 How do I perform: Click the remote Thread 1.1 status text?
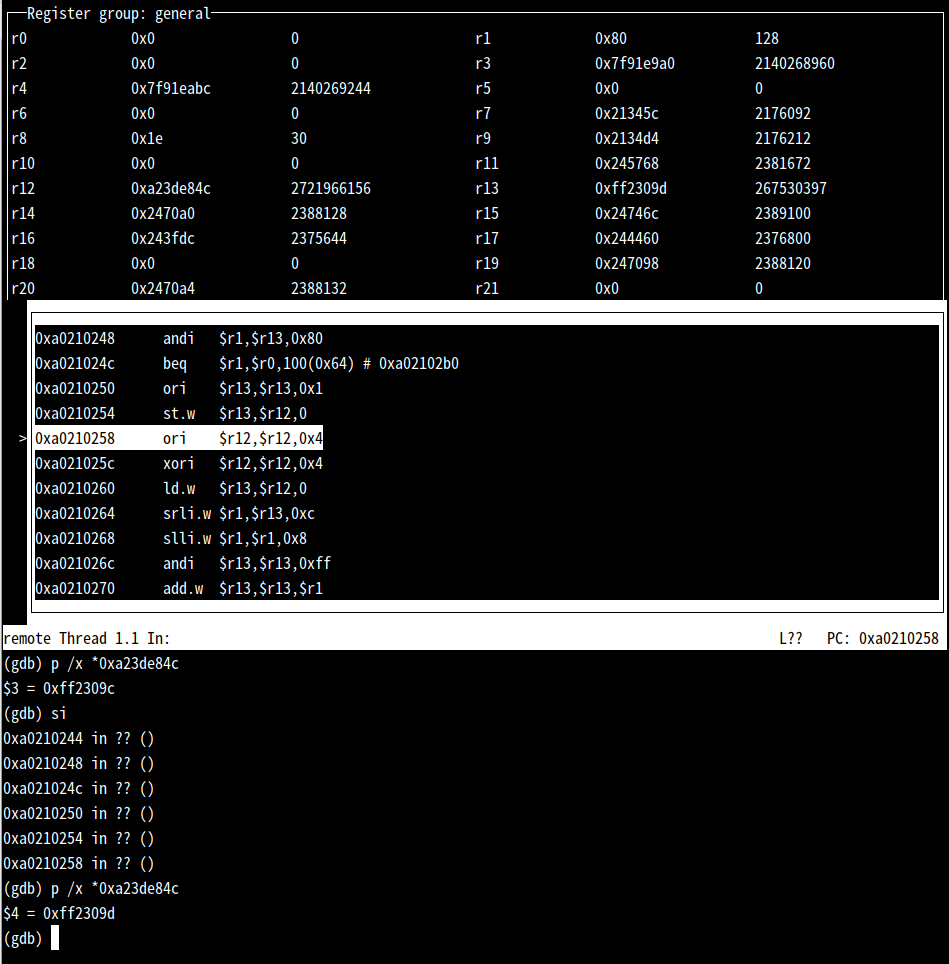tap(87, 638)
